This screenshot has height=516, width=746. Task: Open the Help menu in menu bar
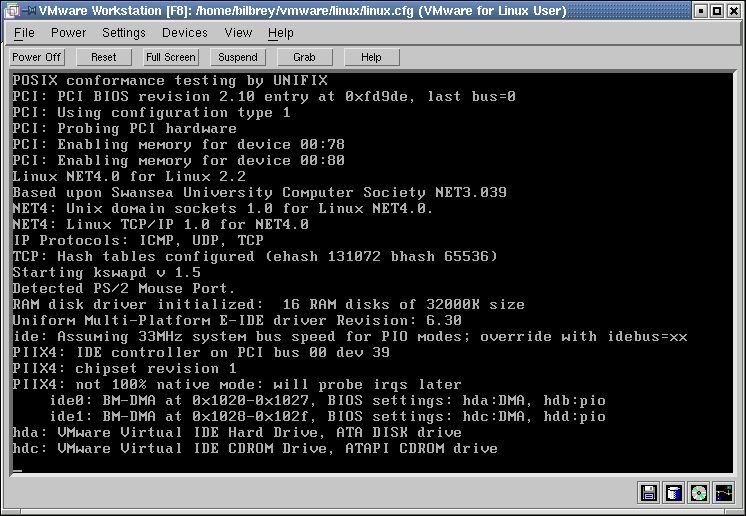281,33
